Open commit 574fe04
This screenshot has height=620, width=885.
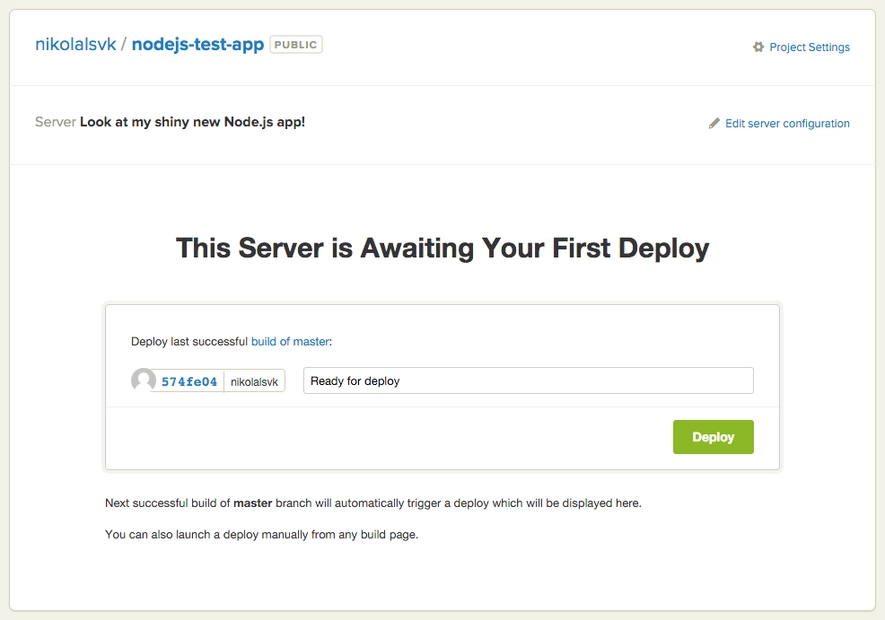click(x=189, y=381)
